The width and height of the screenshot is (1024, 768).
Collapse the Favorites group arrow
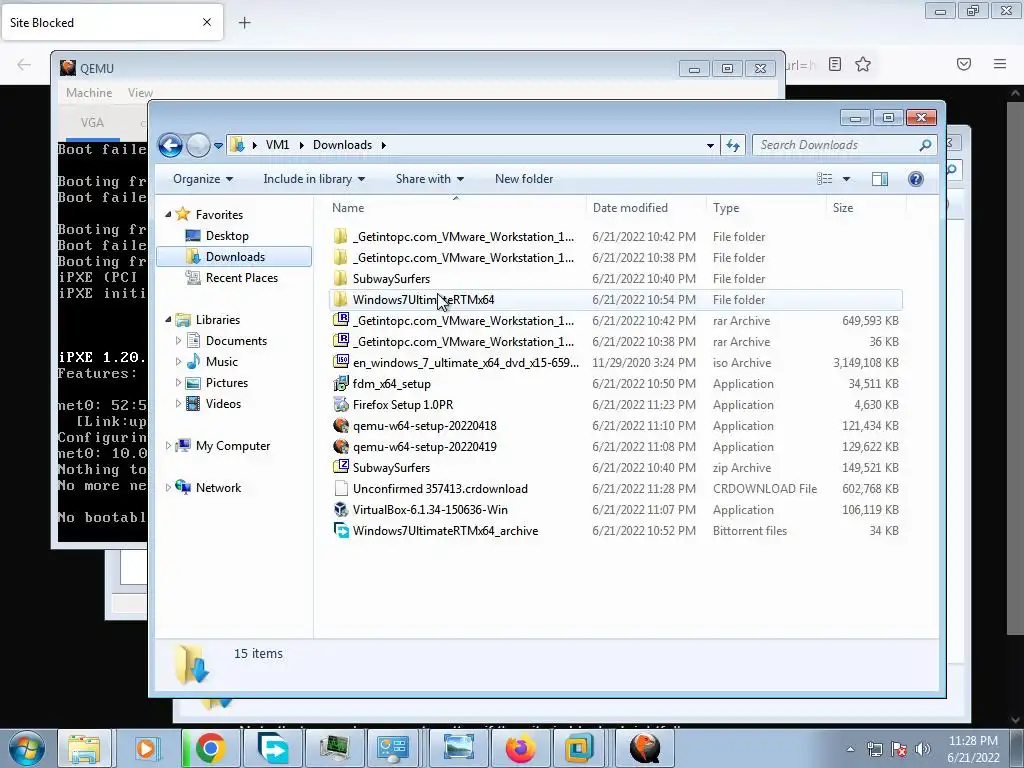click(x=168, y=214)
